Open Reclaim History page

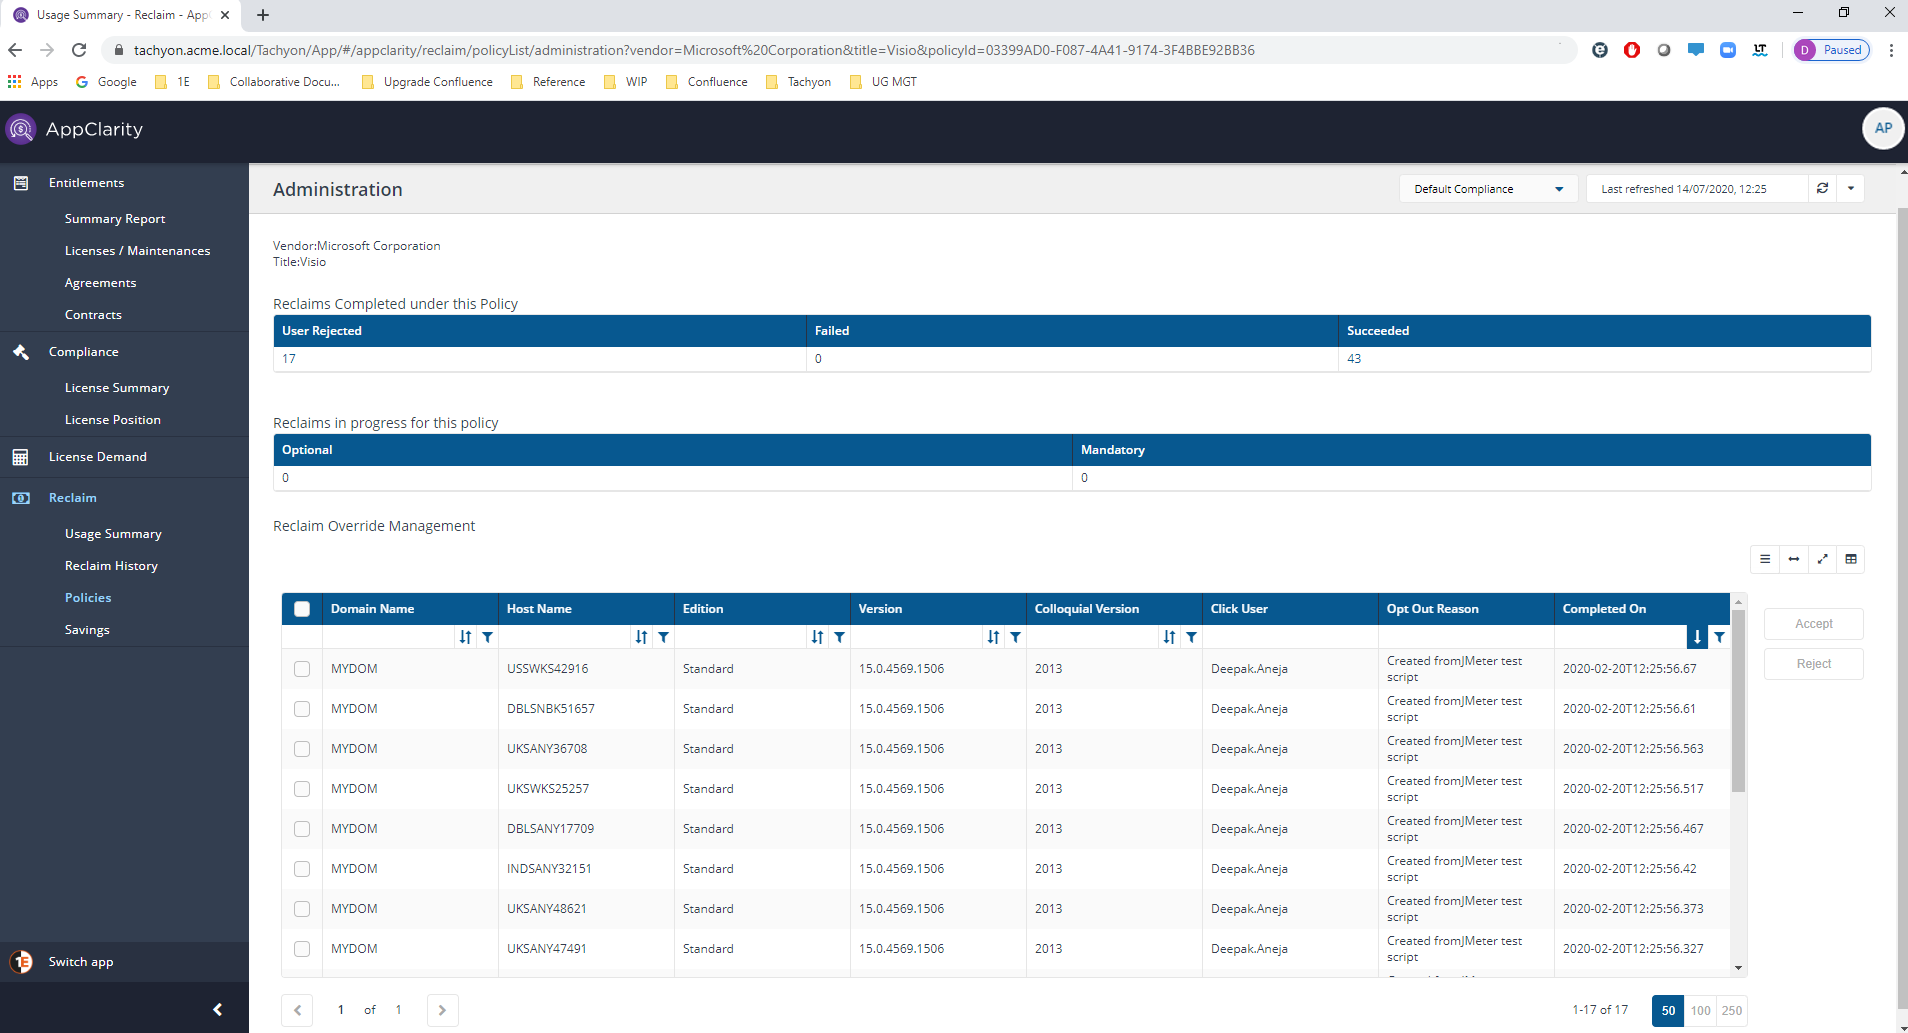tap(111, 566)
